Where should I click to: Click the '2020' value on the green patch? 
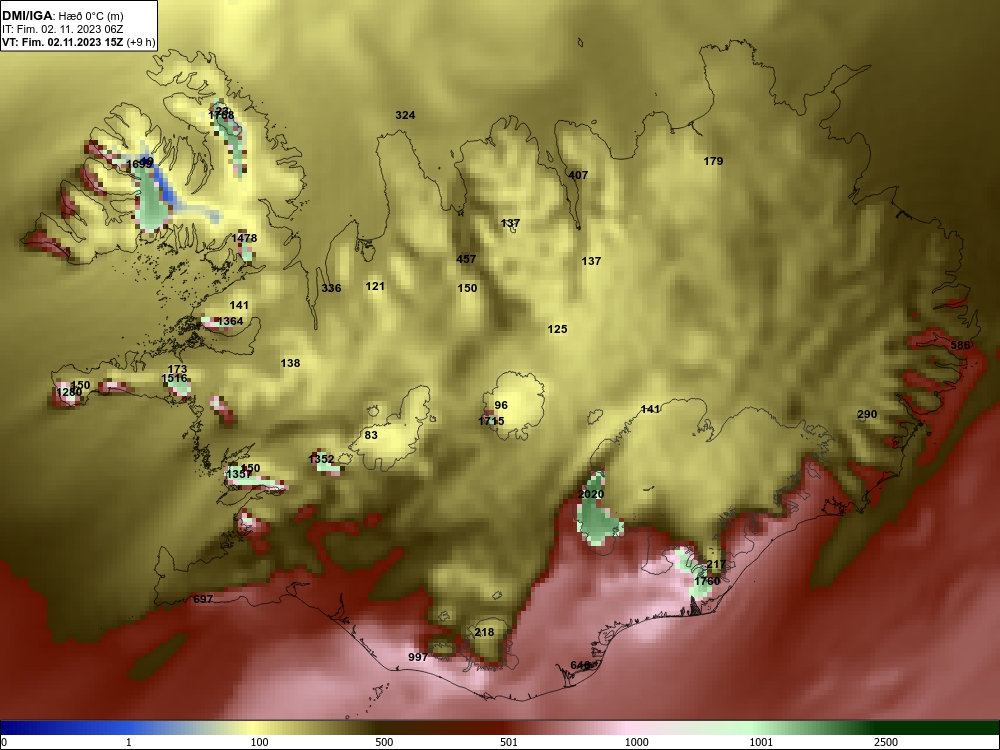coord(591,495)
